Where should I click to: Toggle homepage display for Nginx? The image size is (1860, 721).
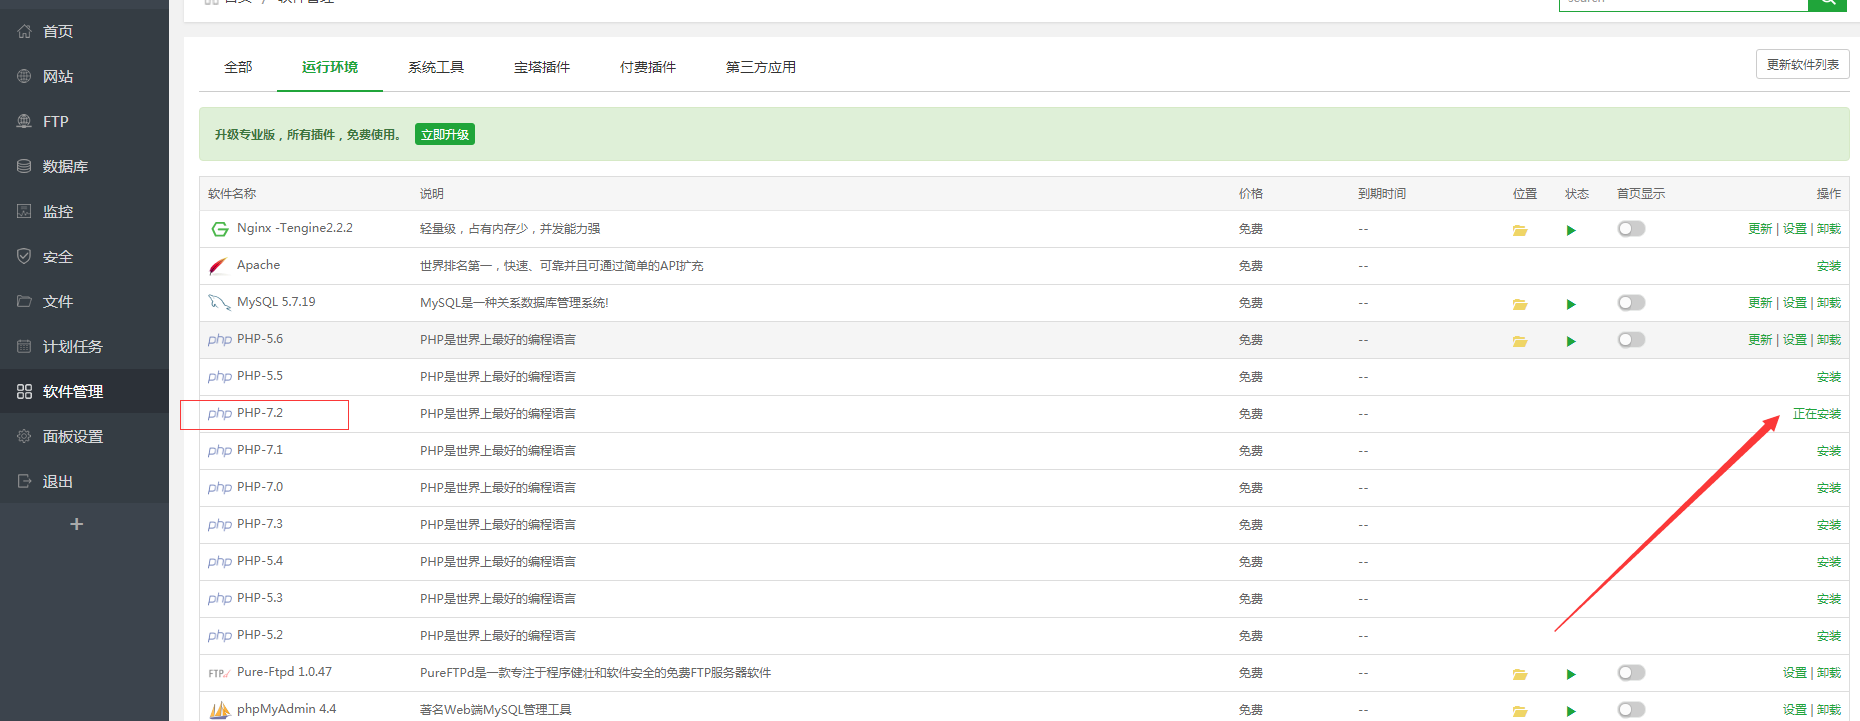1631,229
